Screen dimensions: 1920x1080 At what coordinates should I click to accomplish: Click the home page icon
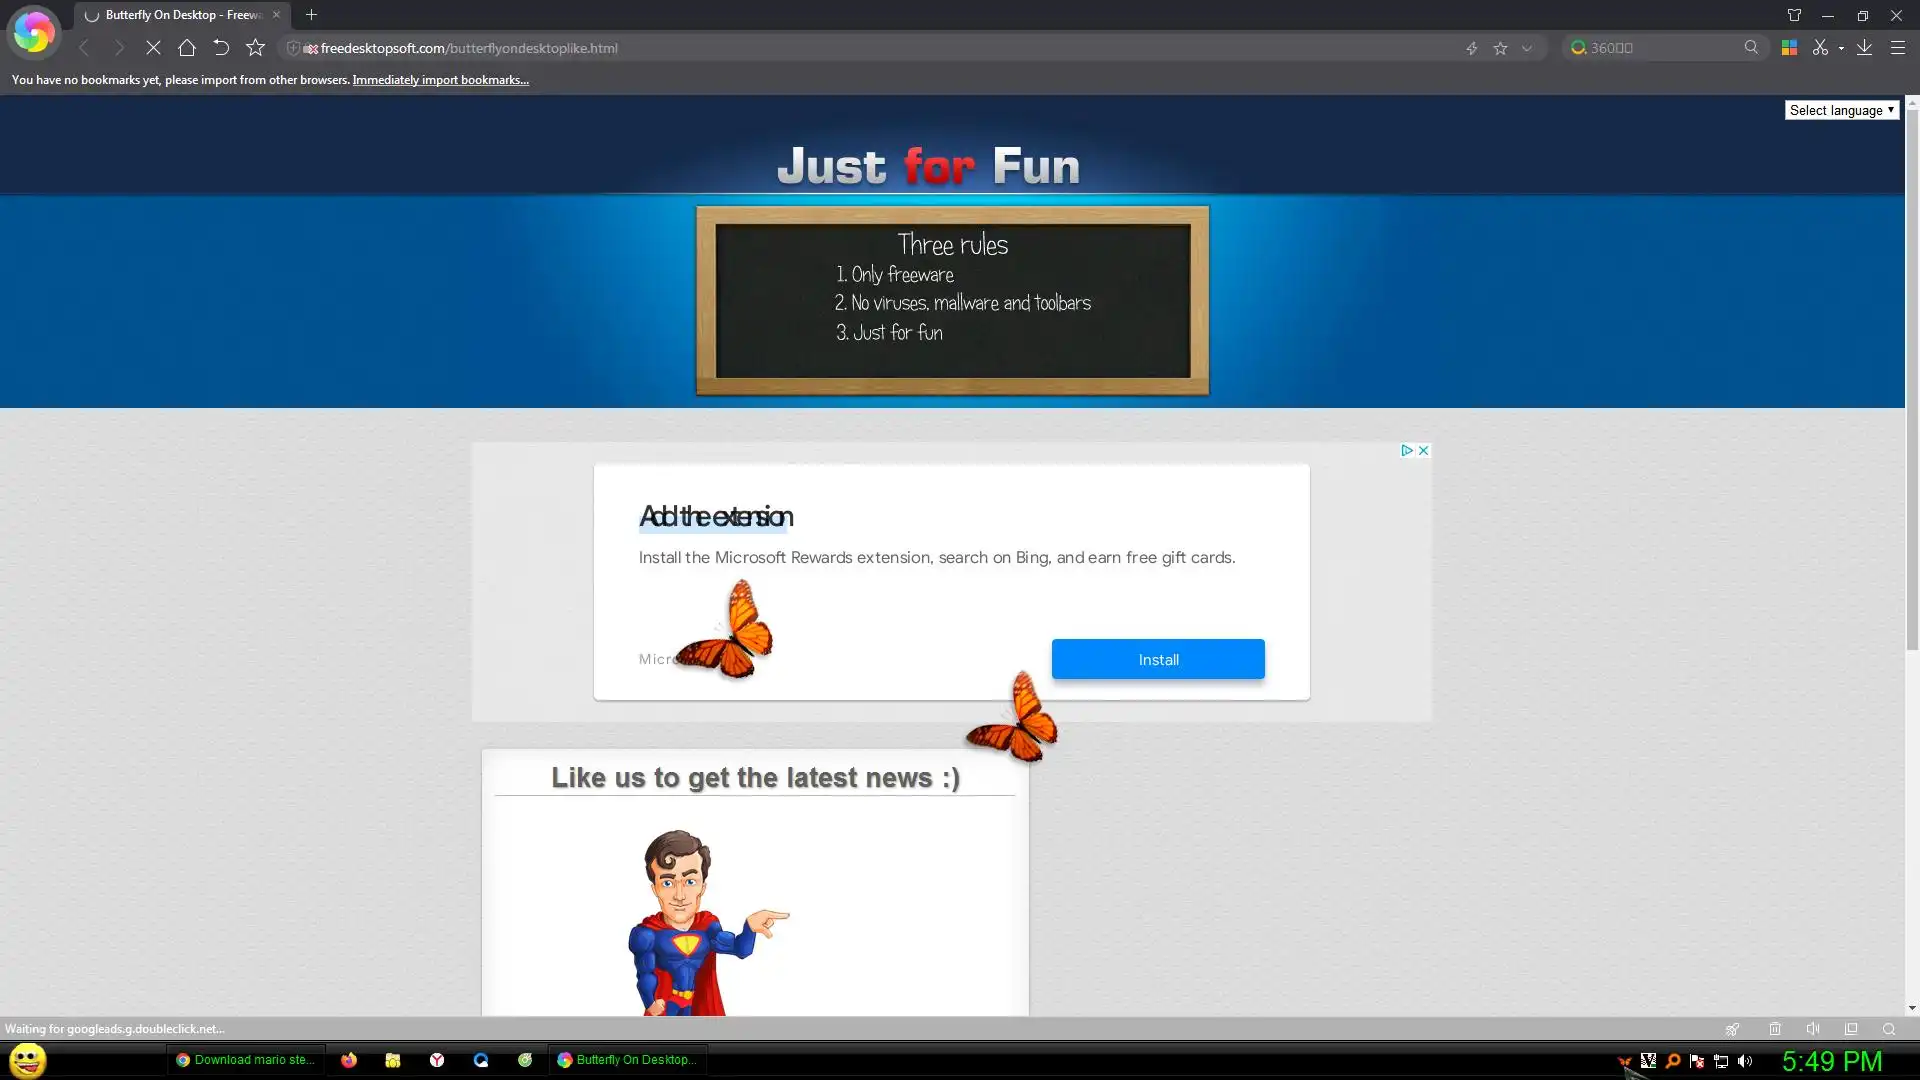187,48
